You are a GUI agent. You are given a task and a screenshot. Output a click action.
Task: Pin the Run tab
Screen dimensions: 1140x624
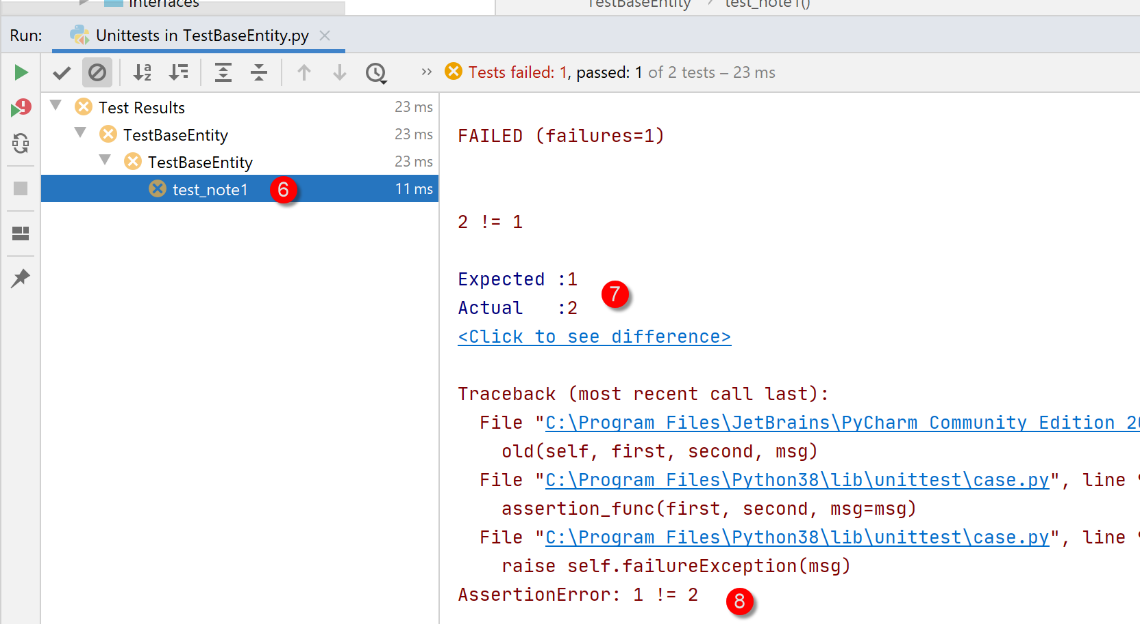pyautogui.click(x=20, y=279)
